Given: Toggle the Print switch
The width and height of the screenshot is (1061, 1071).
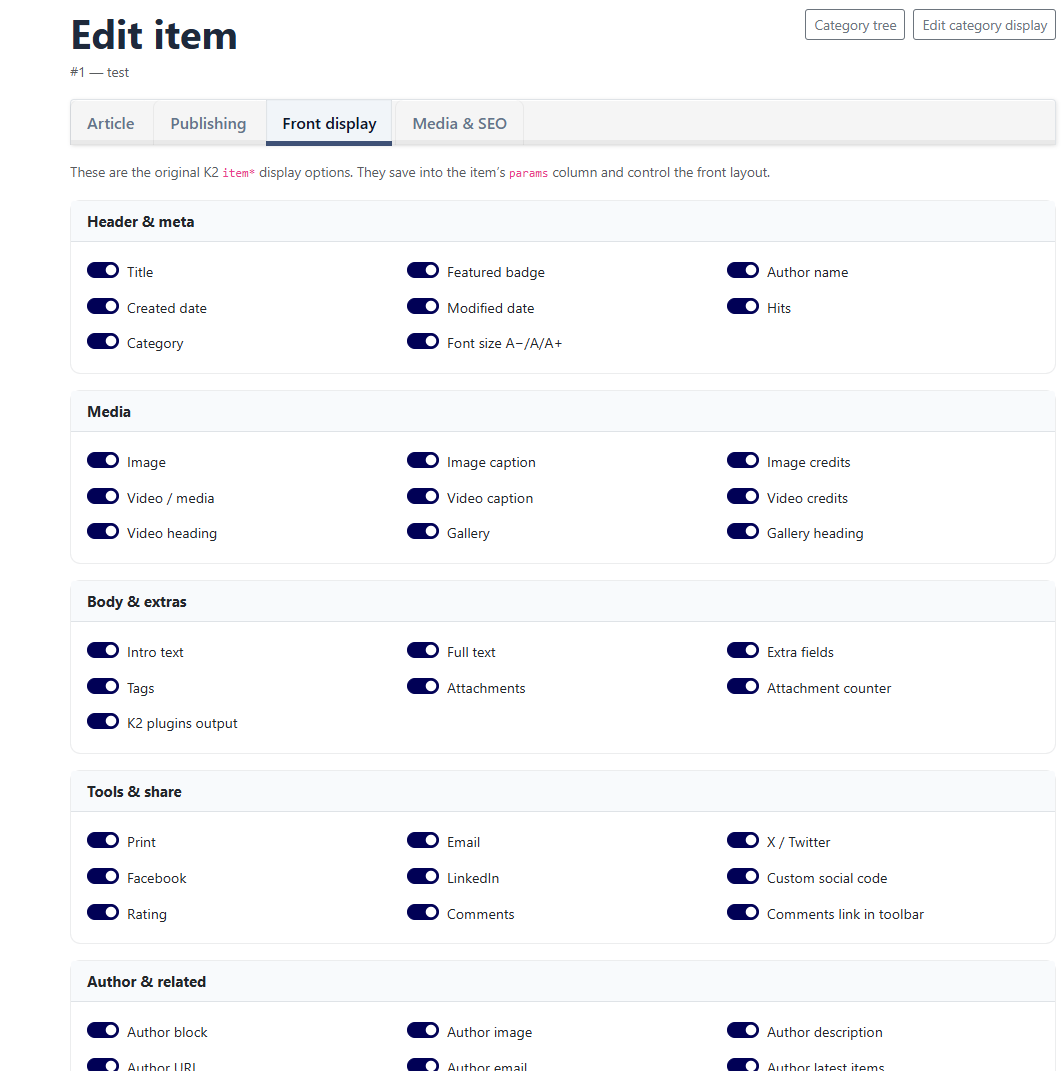Looking at the screenshot, I should (x=103, y=840).
